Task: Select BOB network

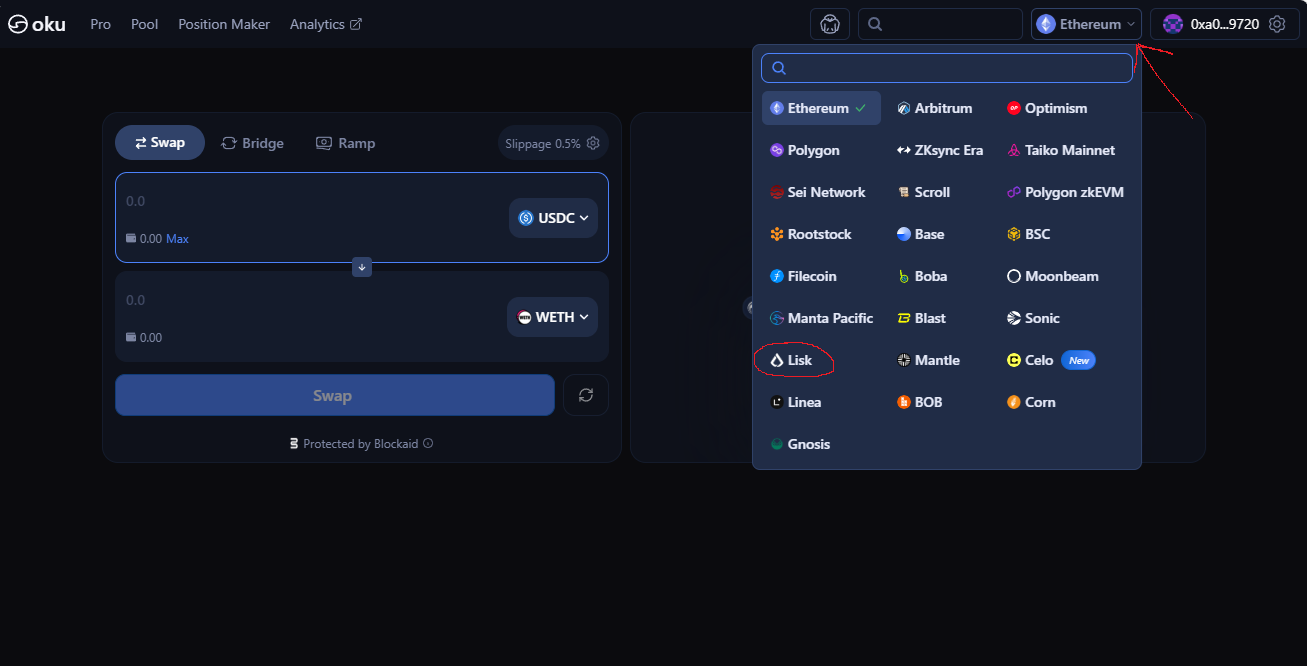Action: tap(920, 402)
